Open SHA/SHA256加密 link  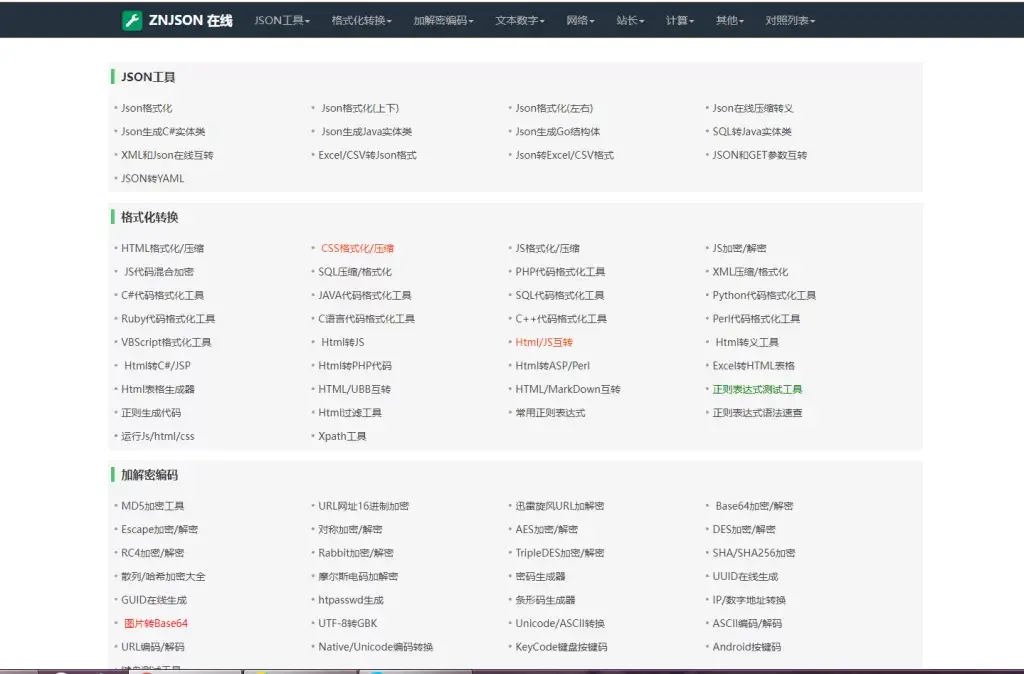tap(754, 553)
